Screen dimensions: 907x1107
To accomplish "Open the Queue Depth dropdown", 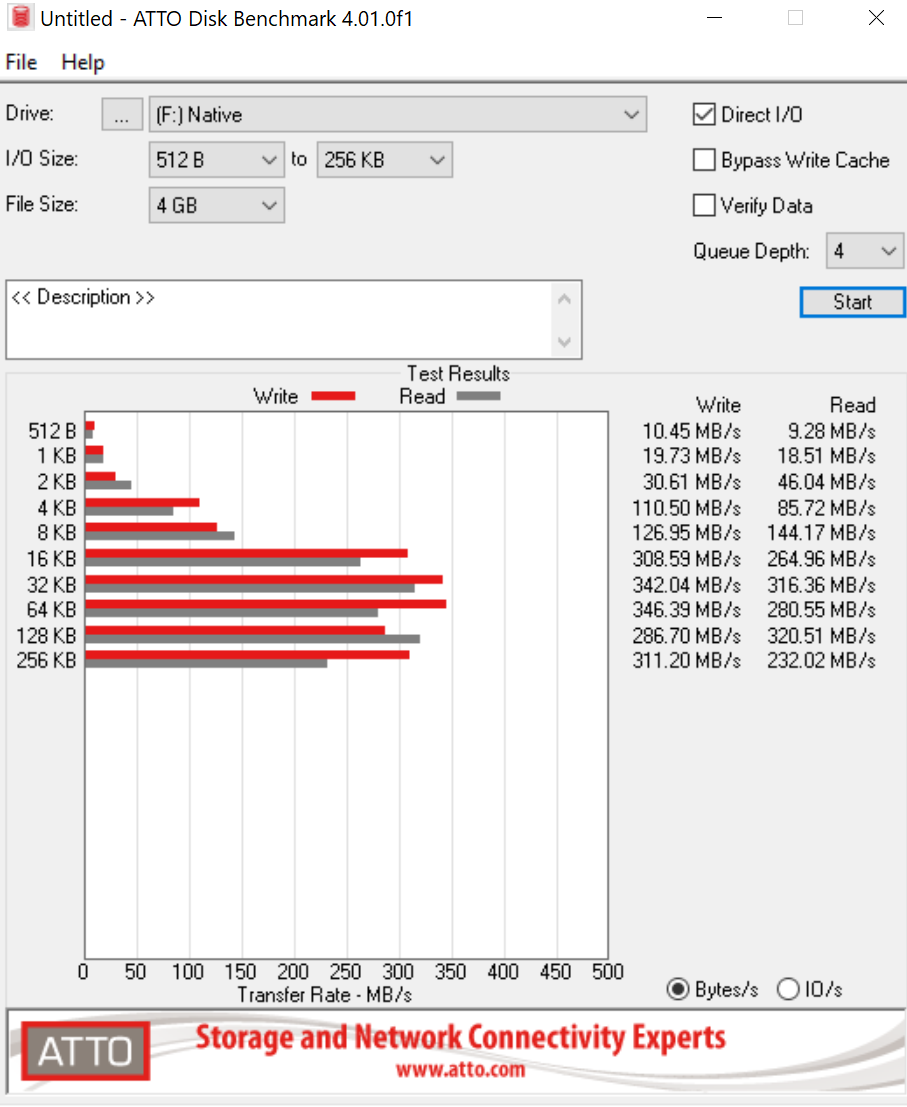I will 864,251.
